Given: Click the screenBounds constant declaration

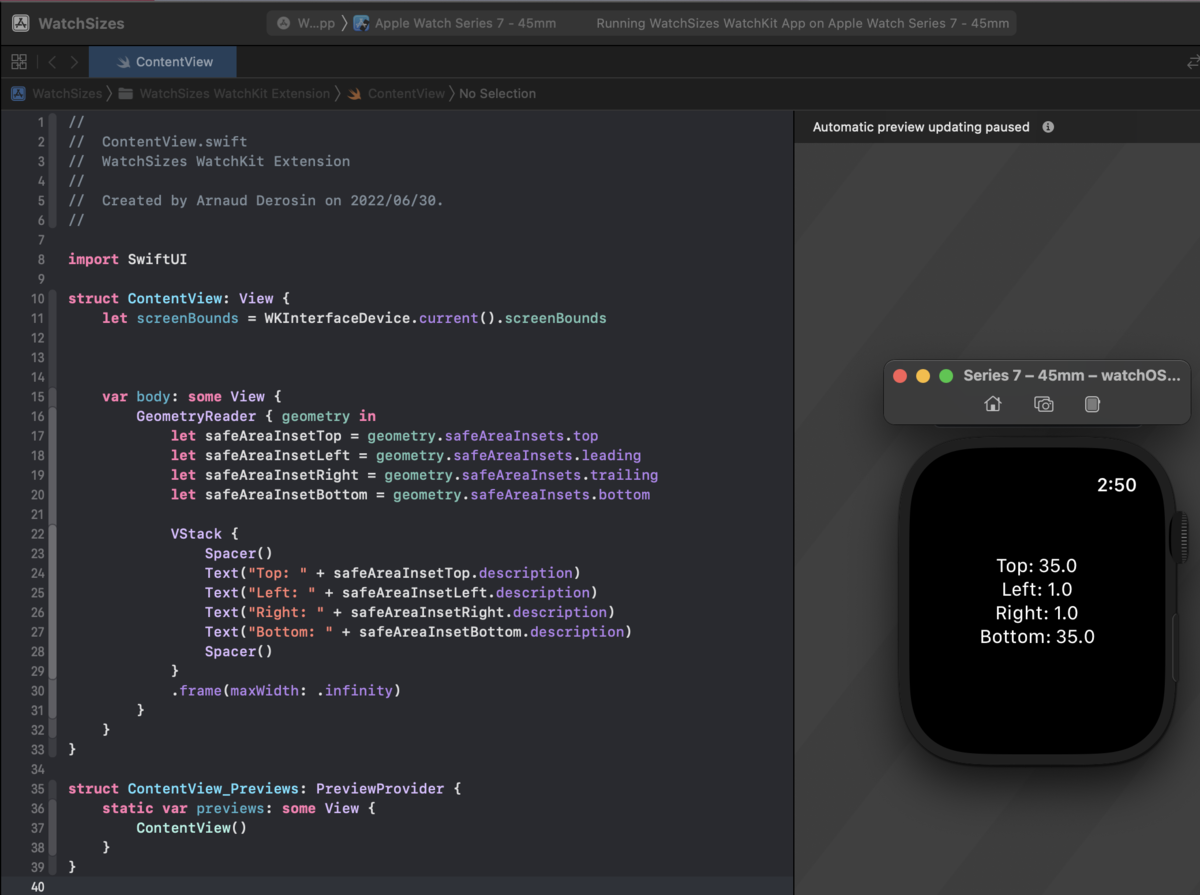Looking at the screenshot, I should 354,318.
